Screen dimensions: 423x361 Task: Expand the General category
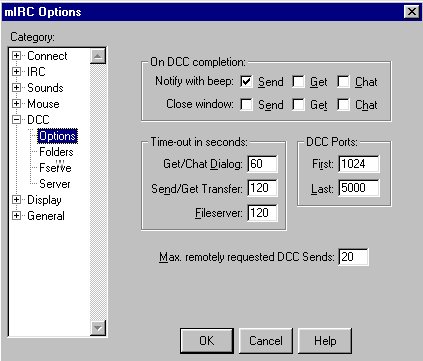16,216
